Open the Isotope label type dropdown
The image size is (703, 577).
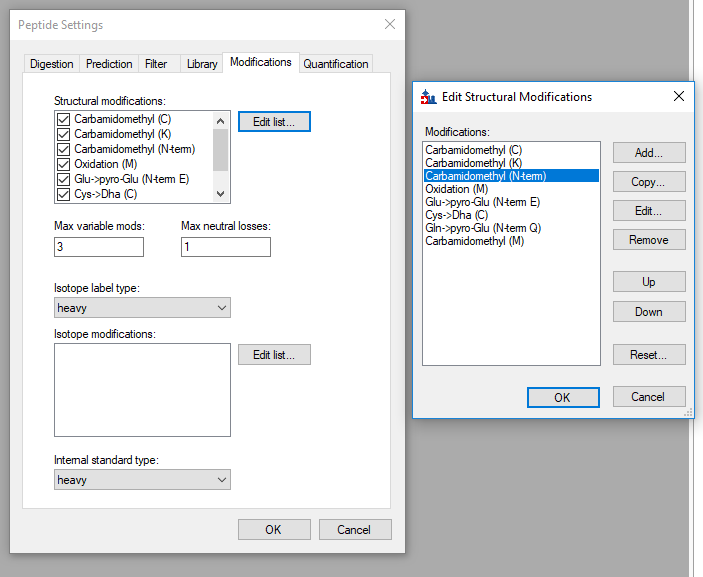(142, 308)
